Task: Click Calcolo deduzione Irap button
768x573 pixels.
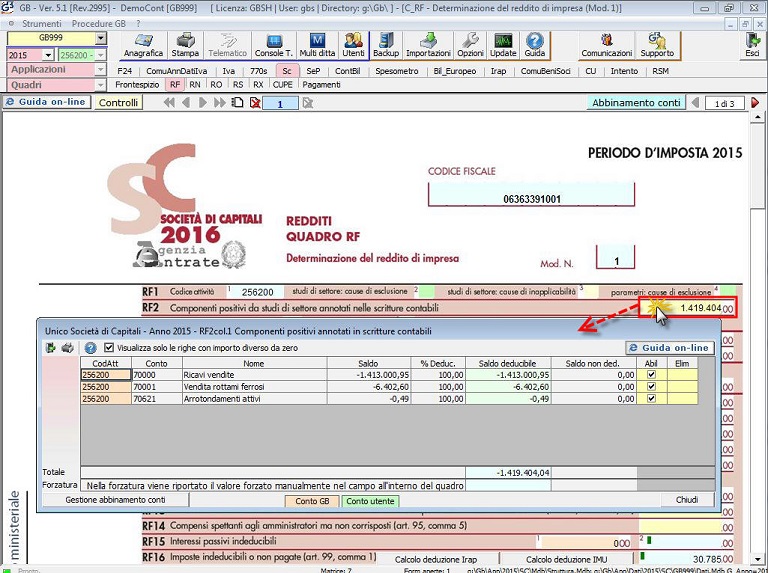Action: point(436,559)
